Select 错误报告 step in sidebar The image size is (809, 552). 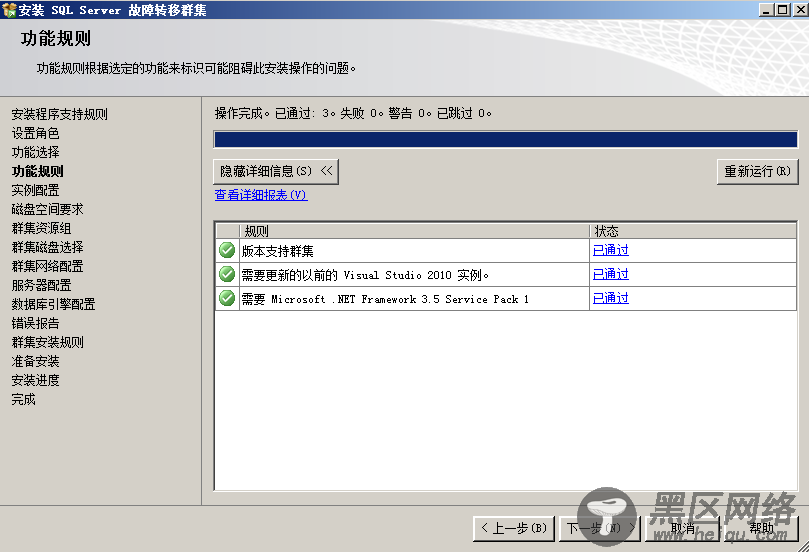(x=36, y=323)
